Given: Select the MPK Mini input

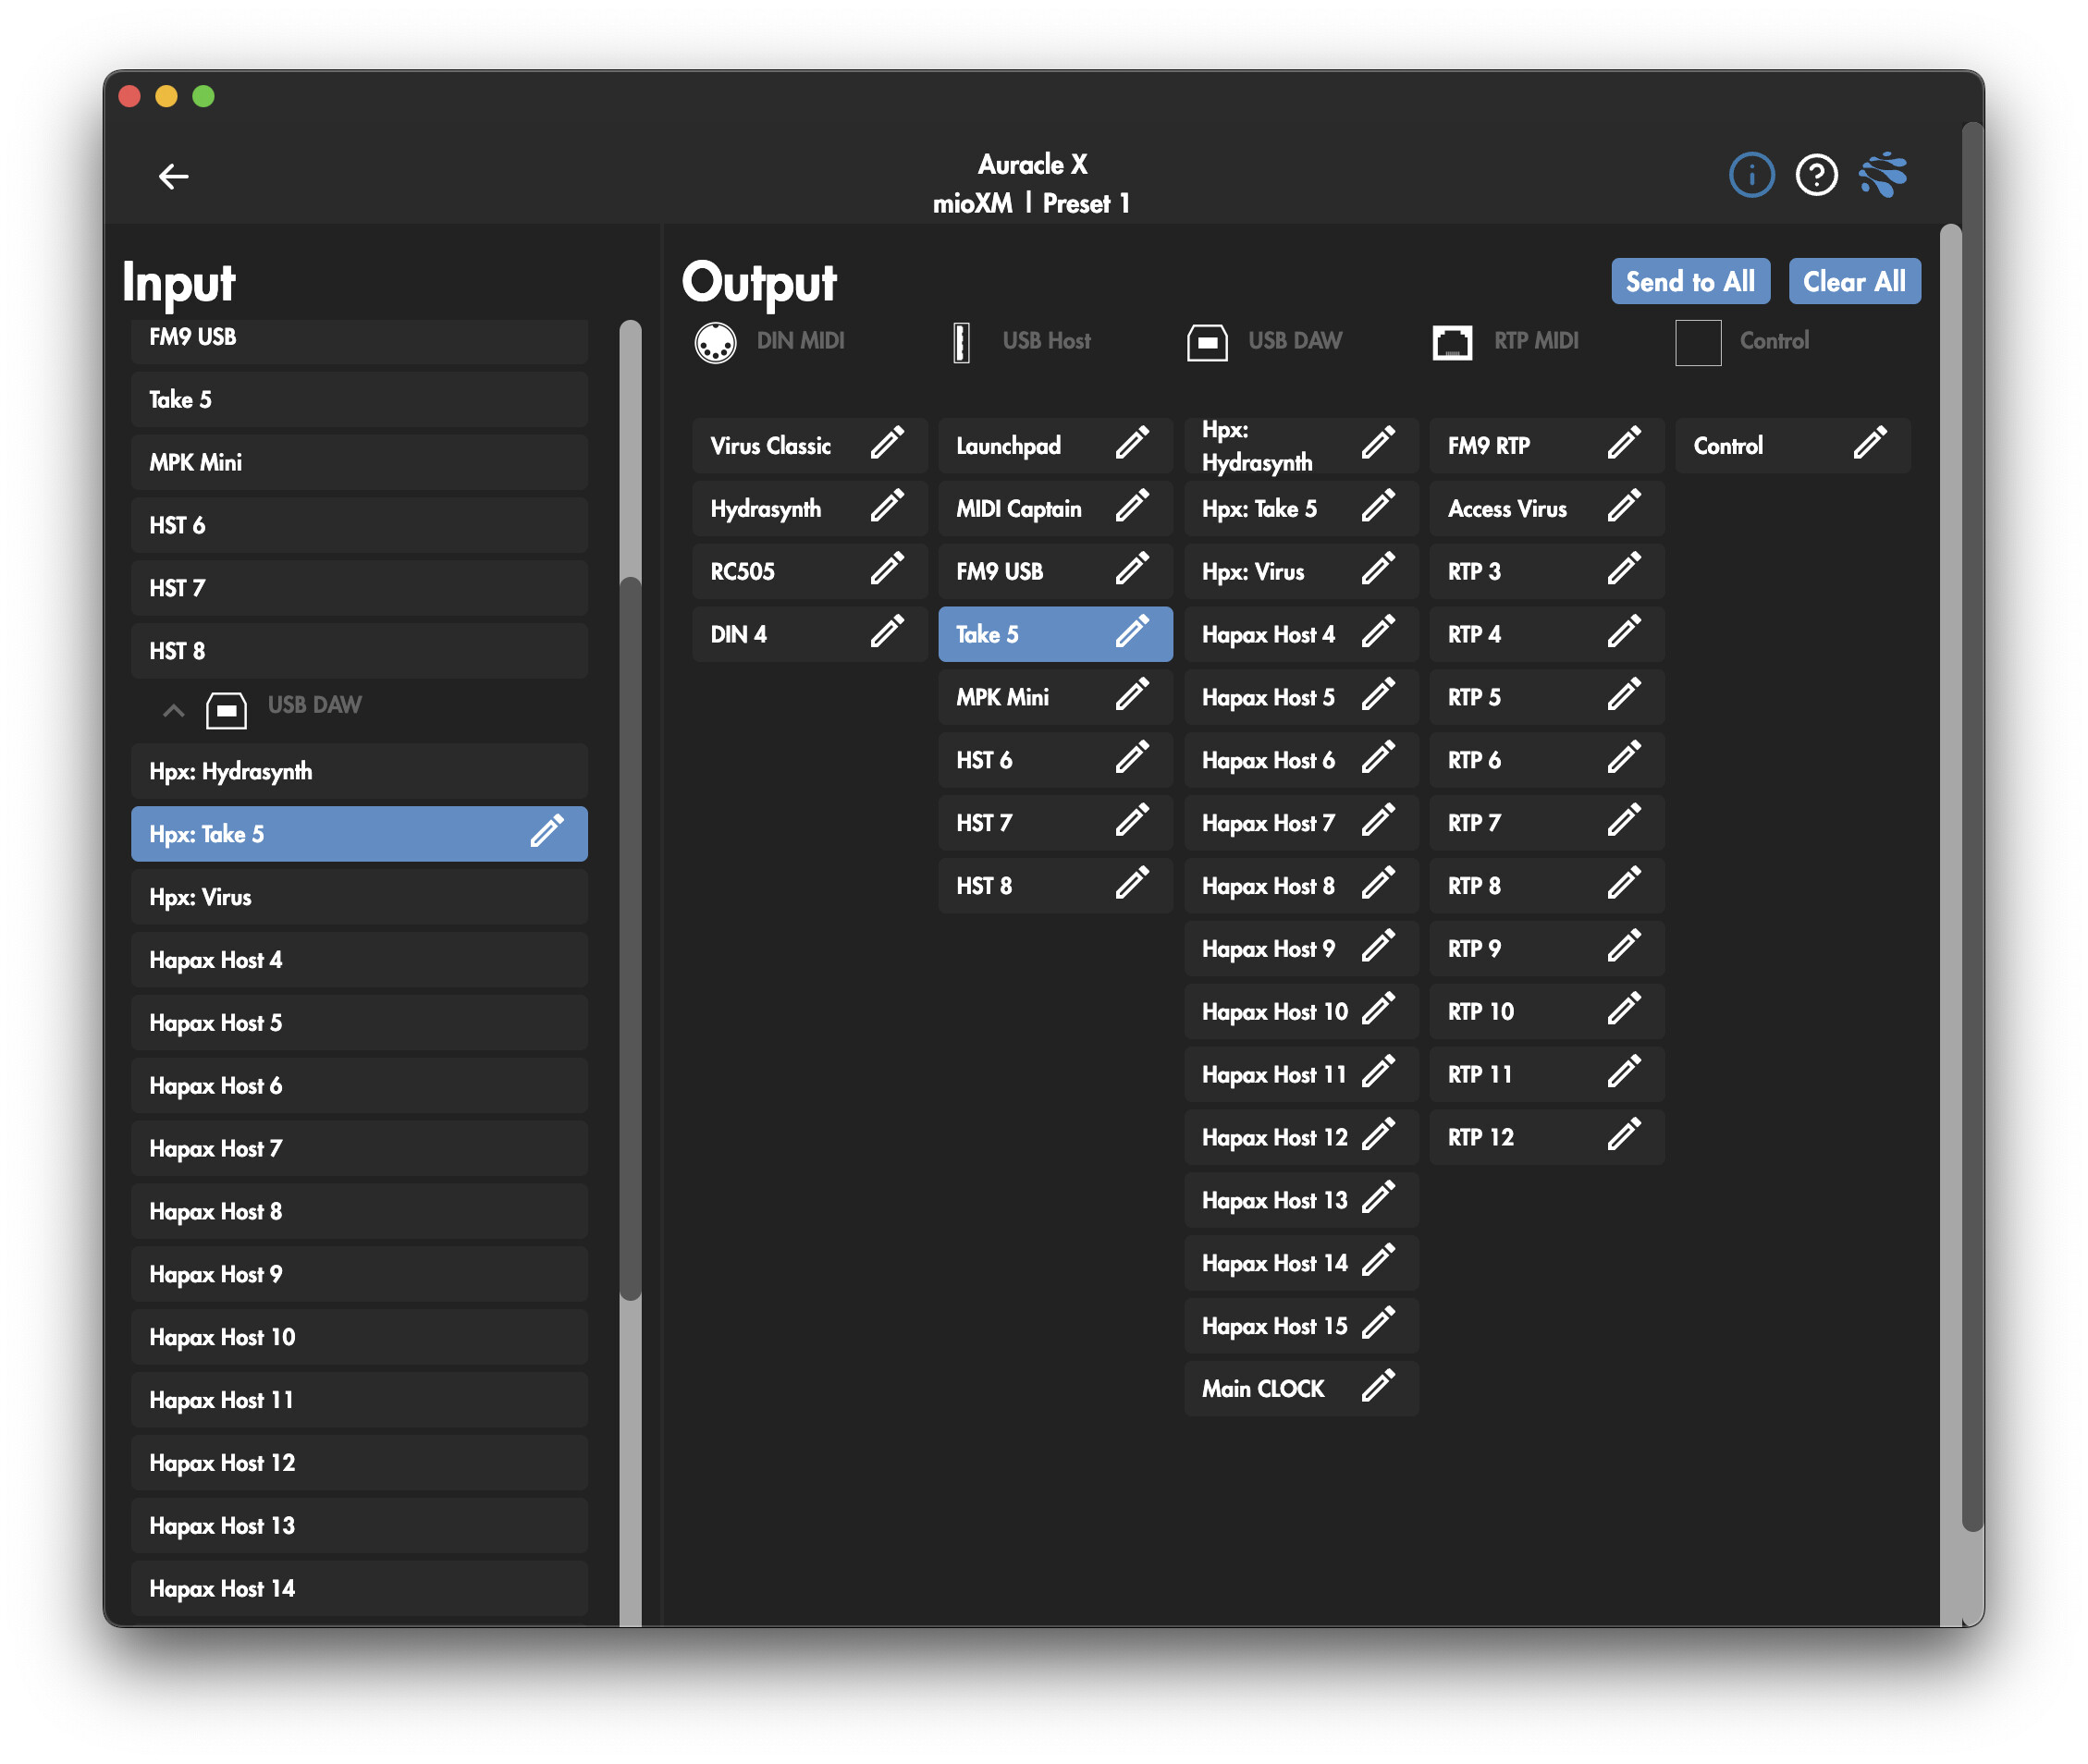Looking at the screenshot, I should point(358,462).
